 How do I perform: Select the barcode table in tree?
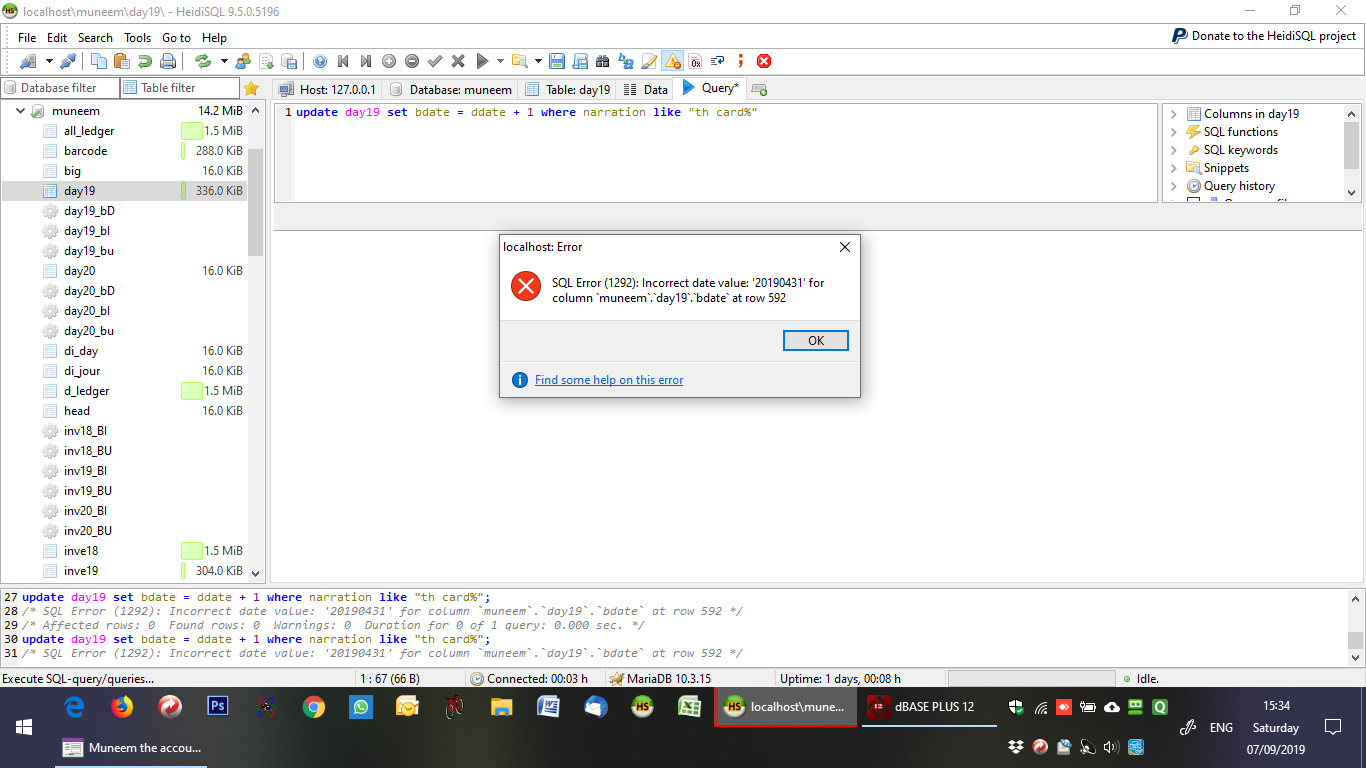85,151
